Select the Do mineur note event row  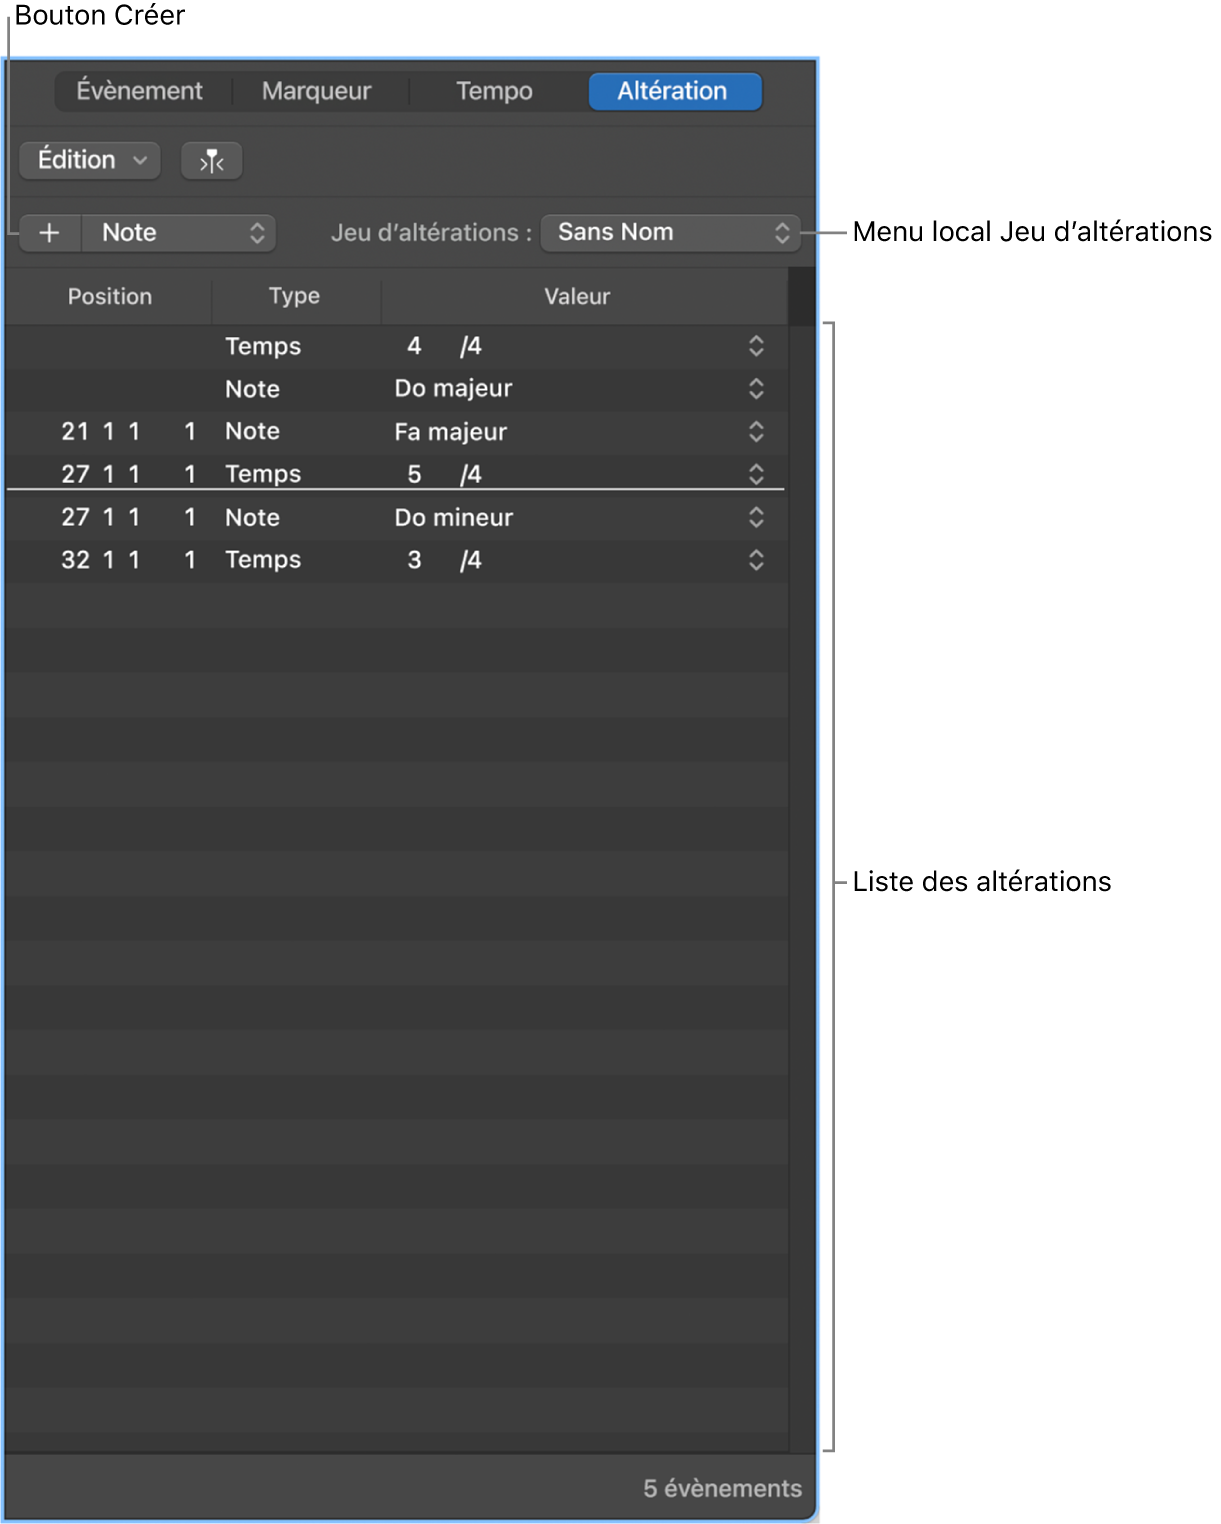click(450, 518)
